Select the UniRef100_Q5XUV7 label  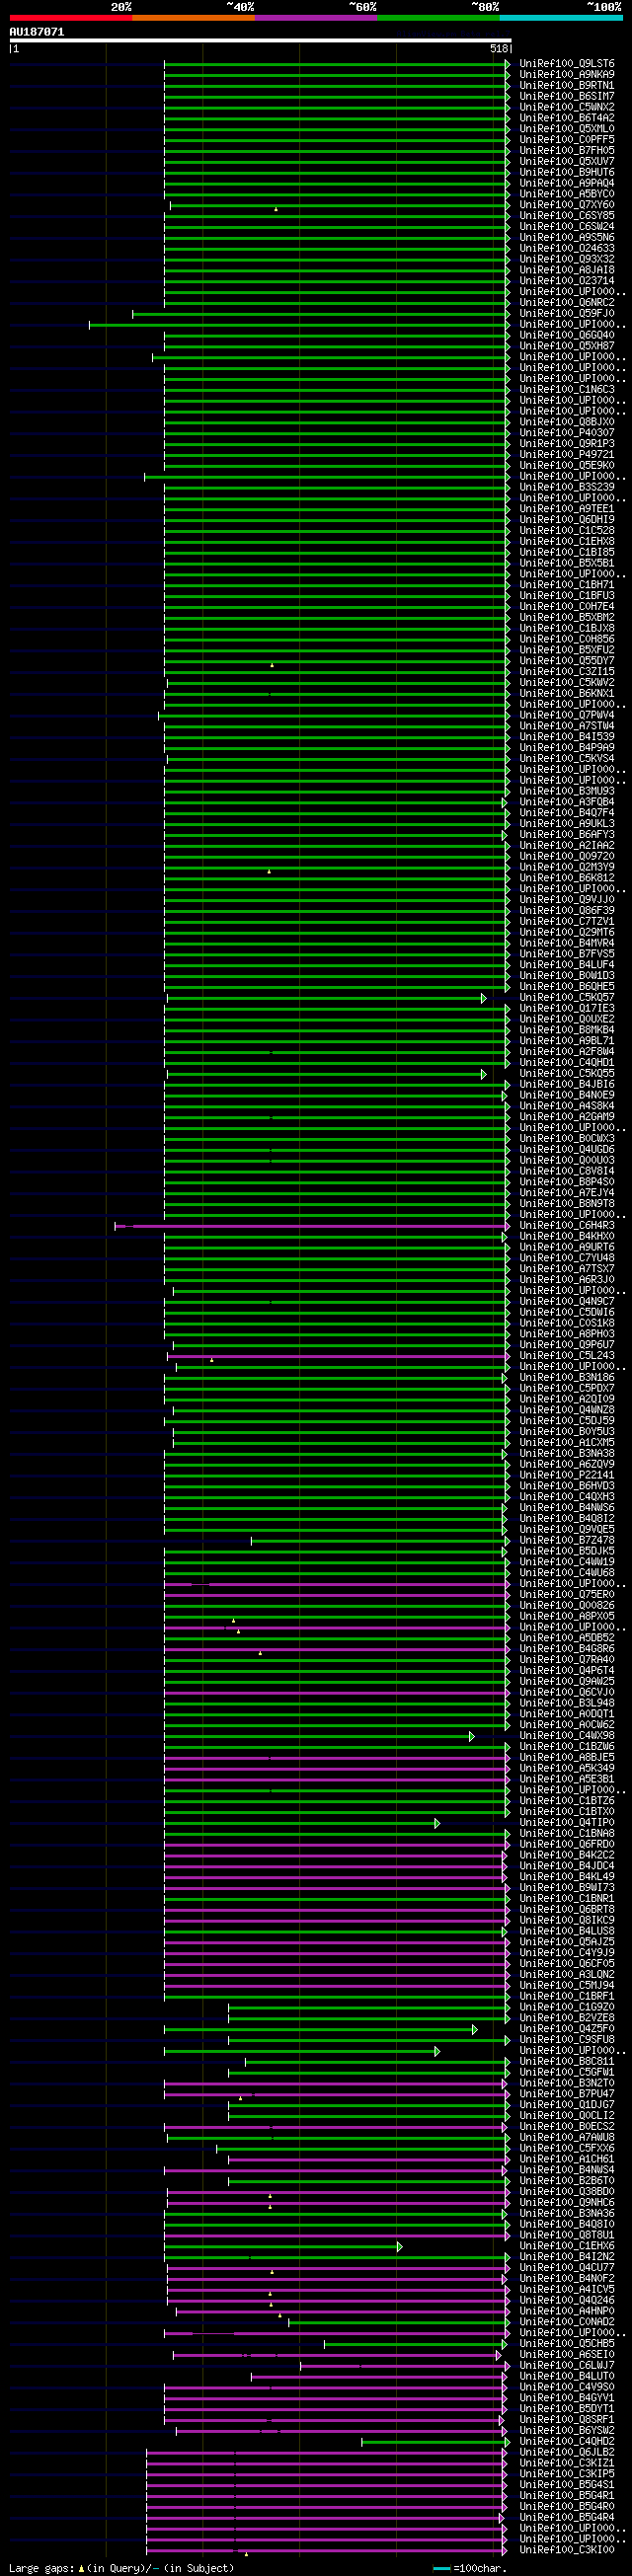coord(567,162)
